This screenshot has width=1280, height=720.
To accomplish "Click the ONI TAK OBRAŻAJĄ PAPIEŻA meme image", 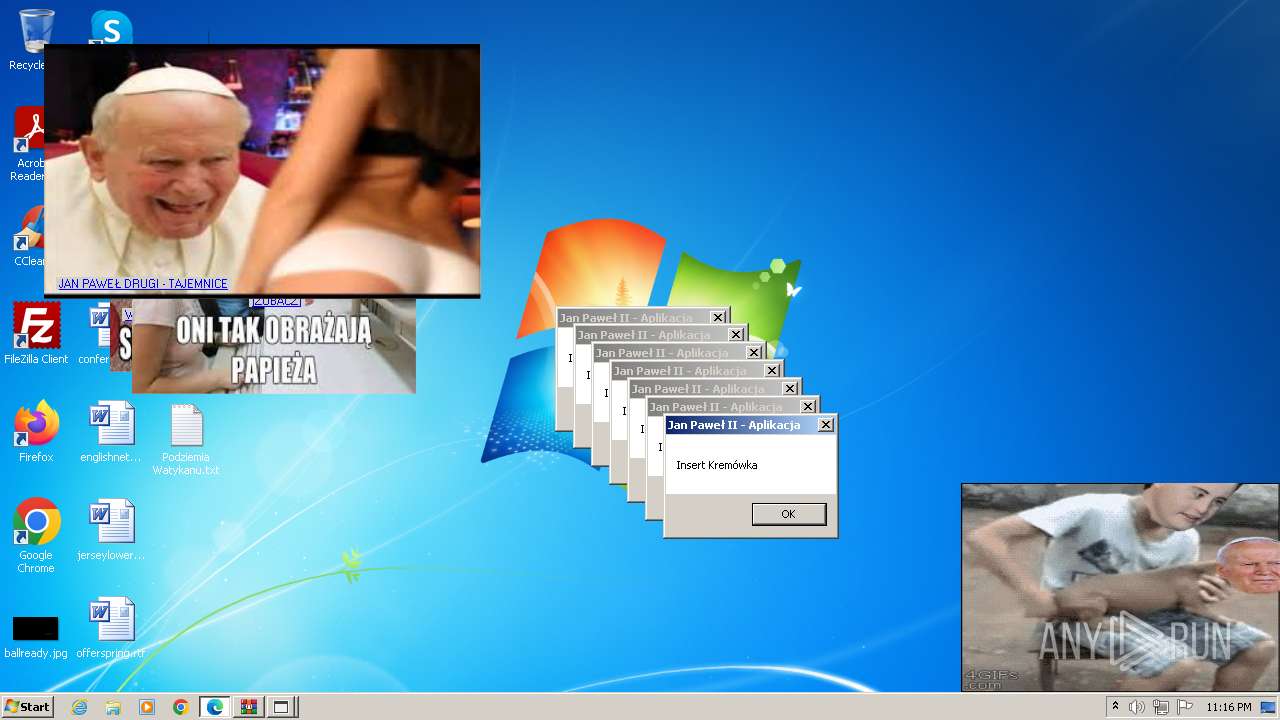I will tap(273, 346).
